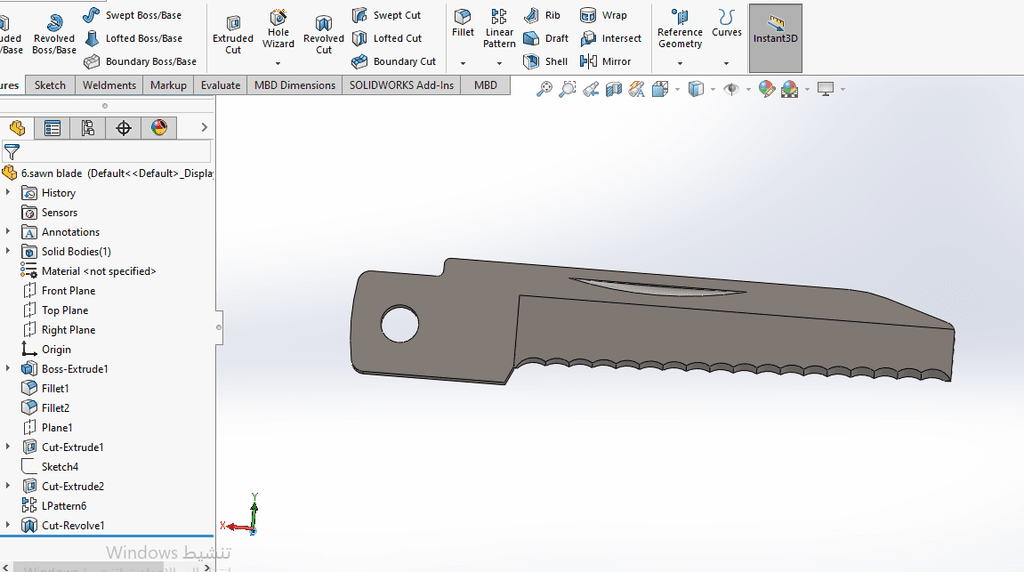The image size is (1024, 572).
Task: Click the Edit Appearance color sphere icon
Action: click(x=767, y=89)
